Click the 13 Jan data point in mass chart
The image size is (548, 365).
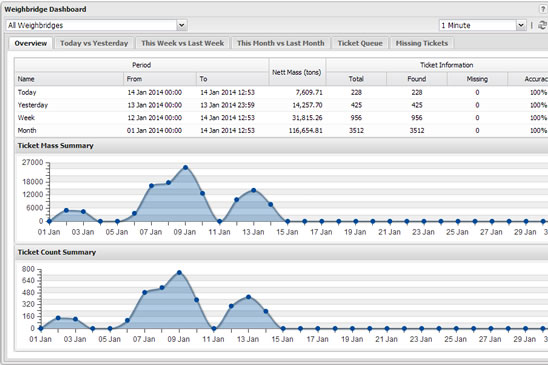click(x=253, y=190)
